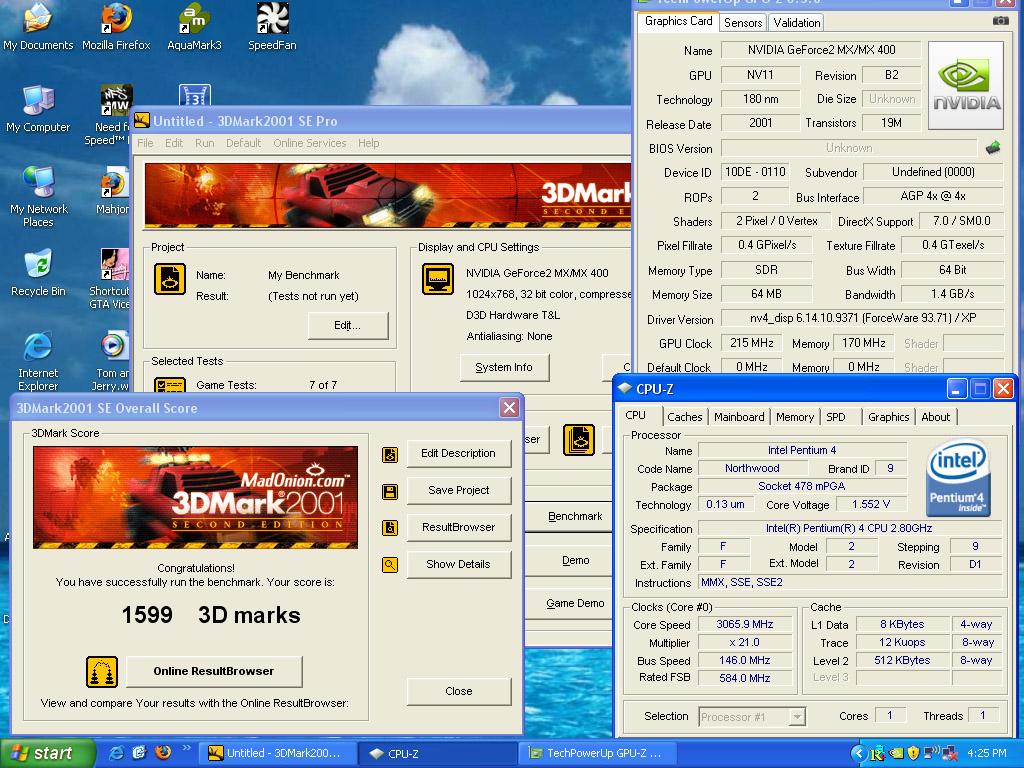Launch Internet Explorer from the desktop
This screenshot has width=1024, height=768.
[x=38, y=361]
